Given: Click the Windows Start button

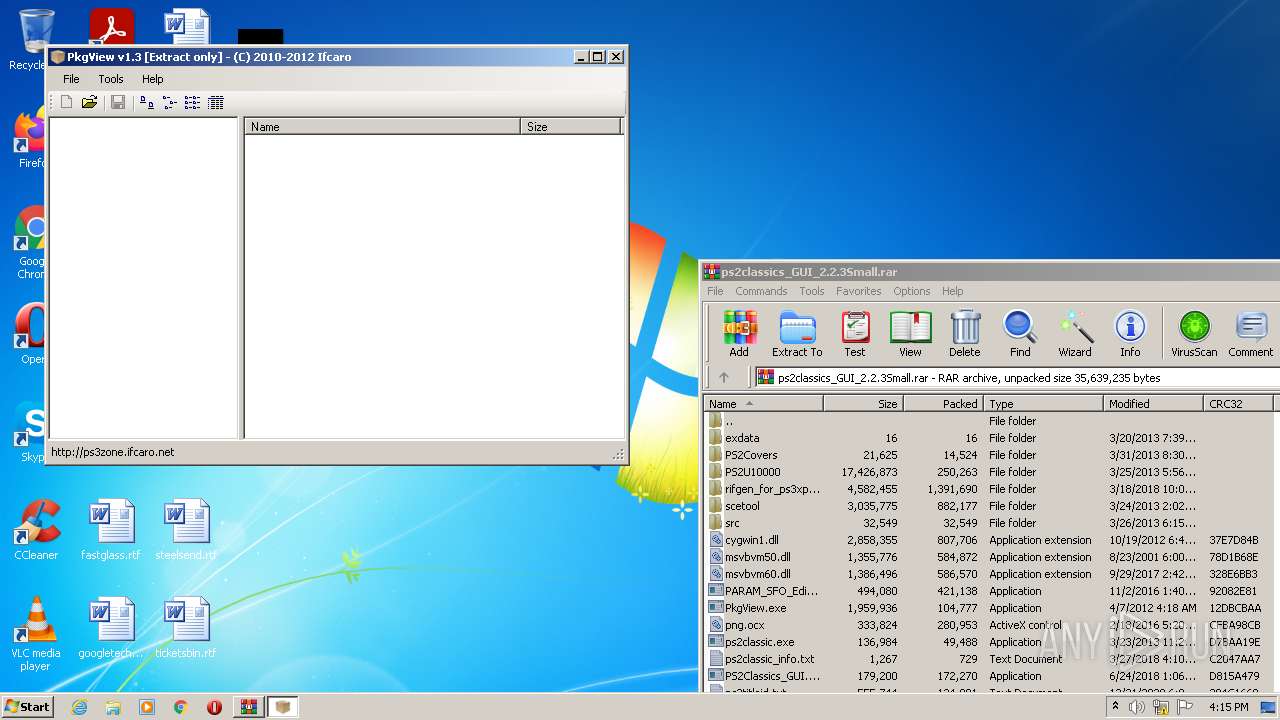Looking at the screenshot, I should (27, 706).
